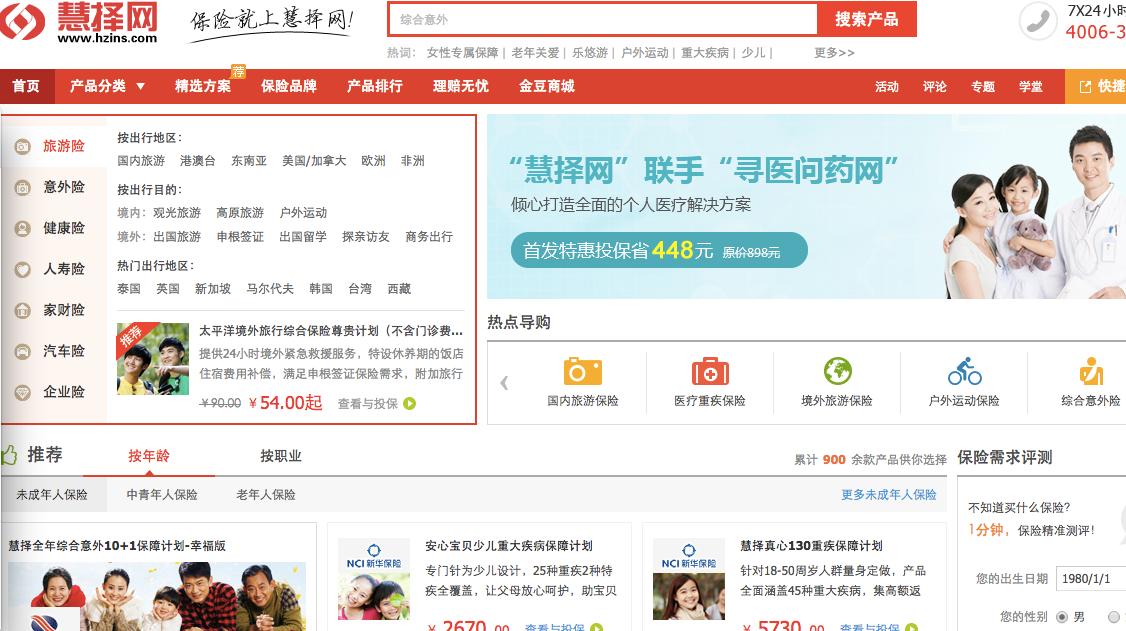Open the 专题 link
The image size is (1126, 631).
[x=982, y=87]
